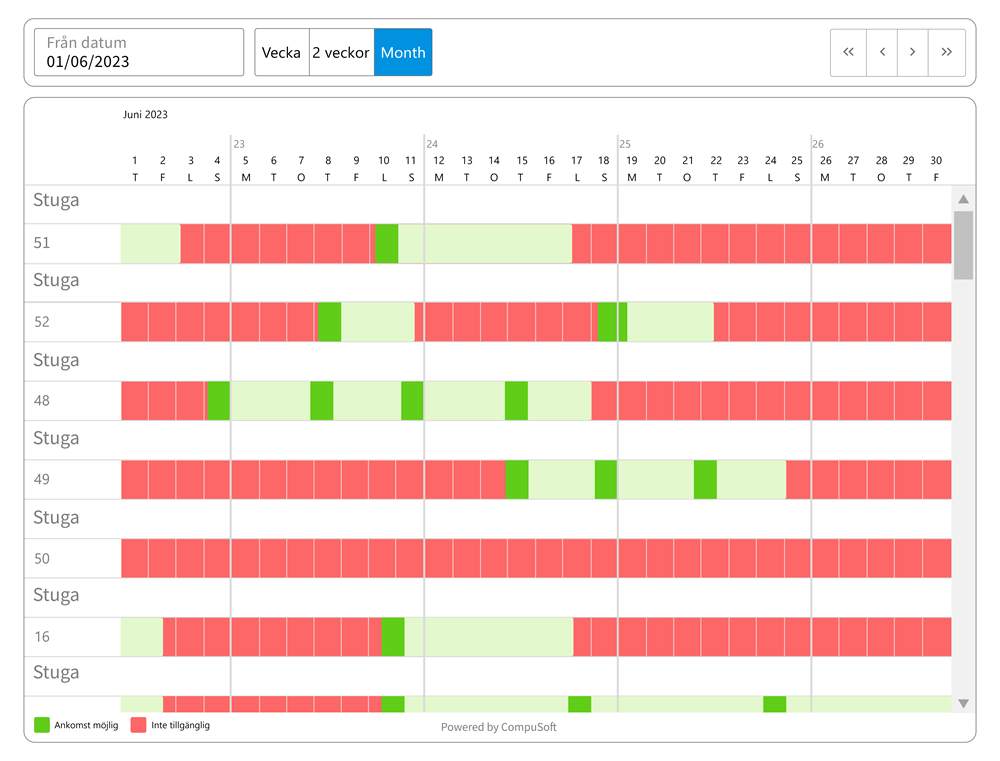Pick the green arrival cell on 4 June for Stuga 48
This screenshot has height=761, width=1000.
[x=217, y=401]
